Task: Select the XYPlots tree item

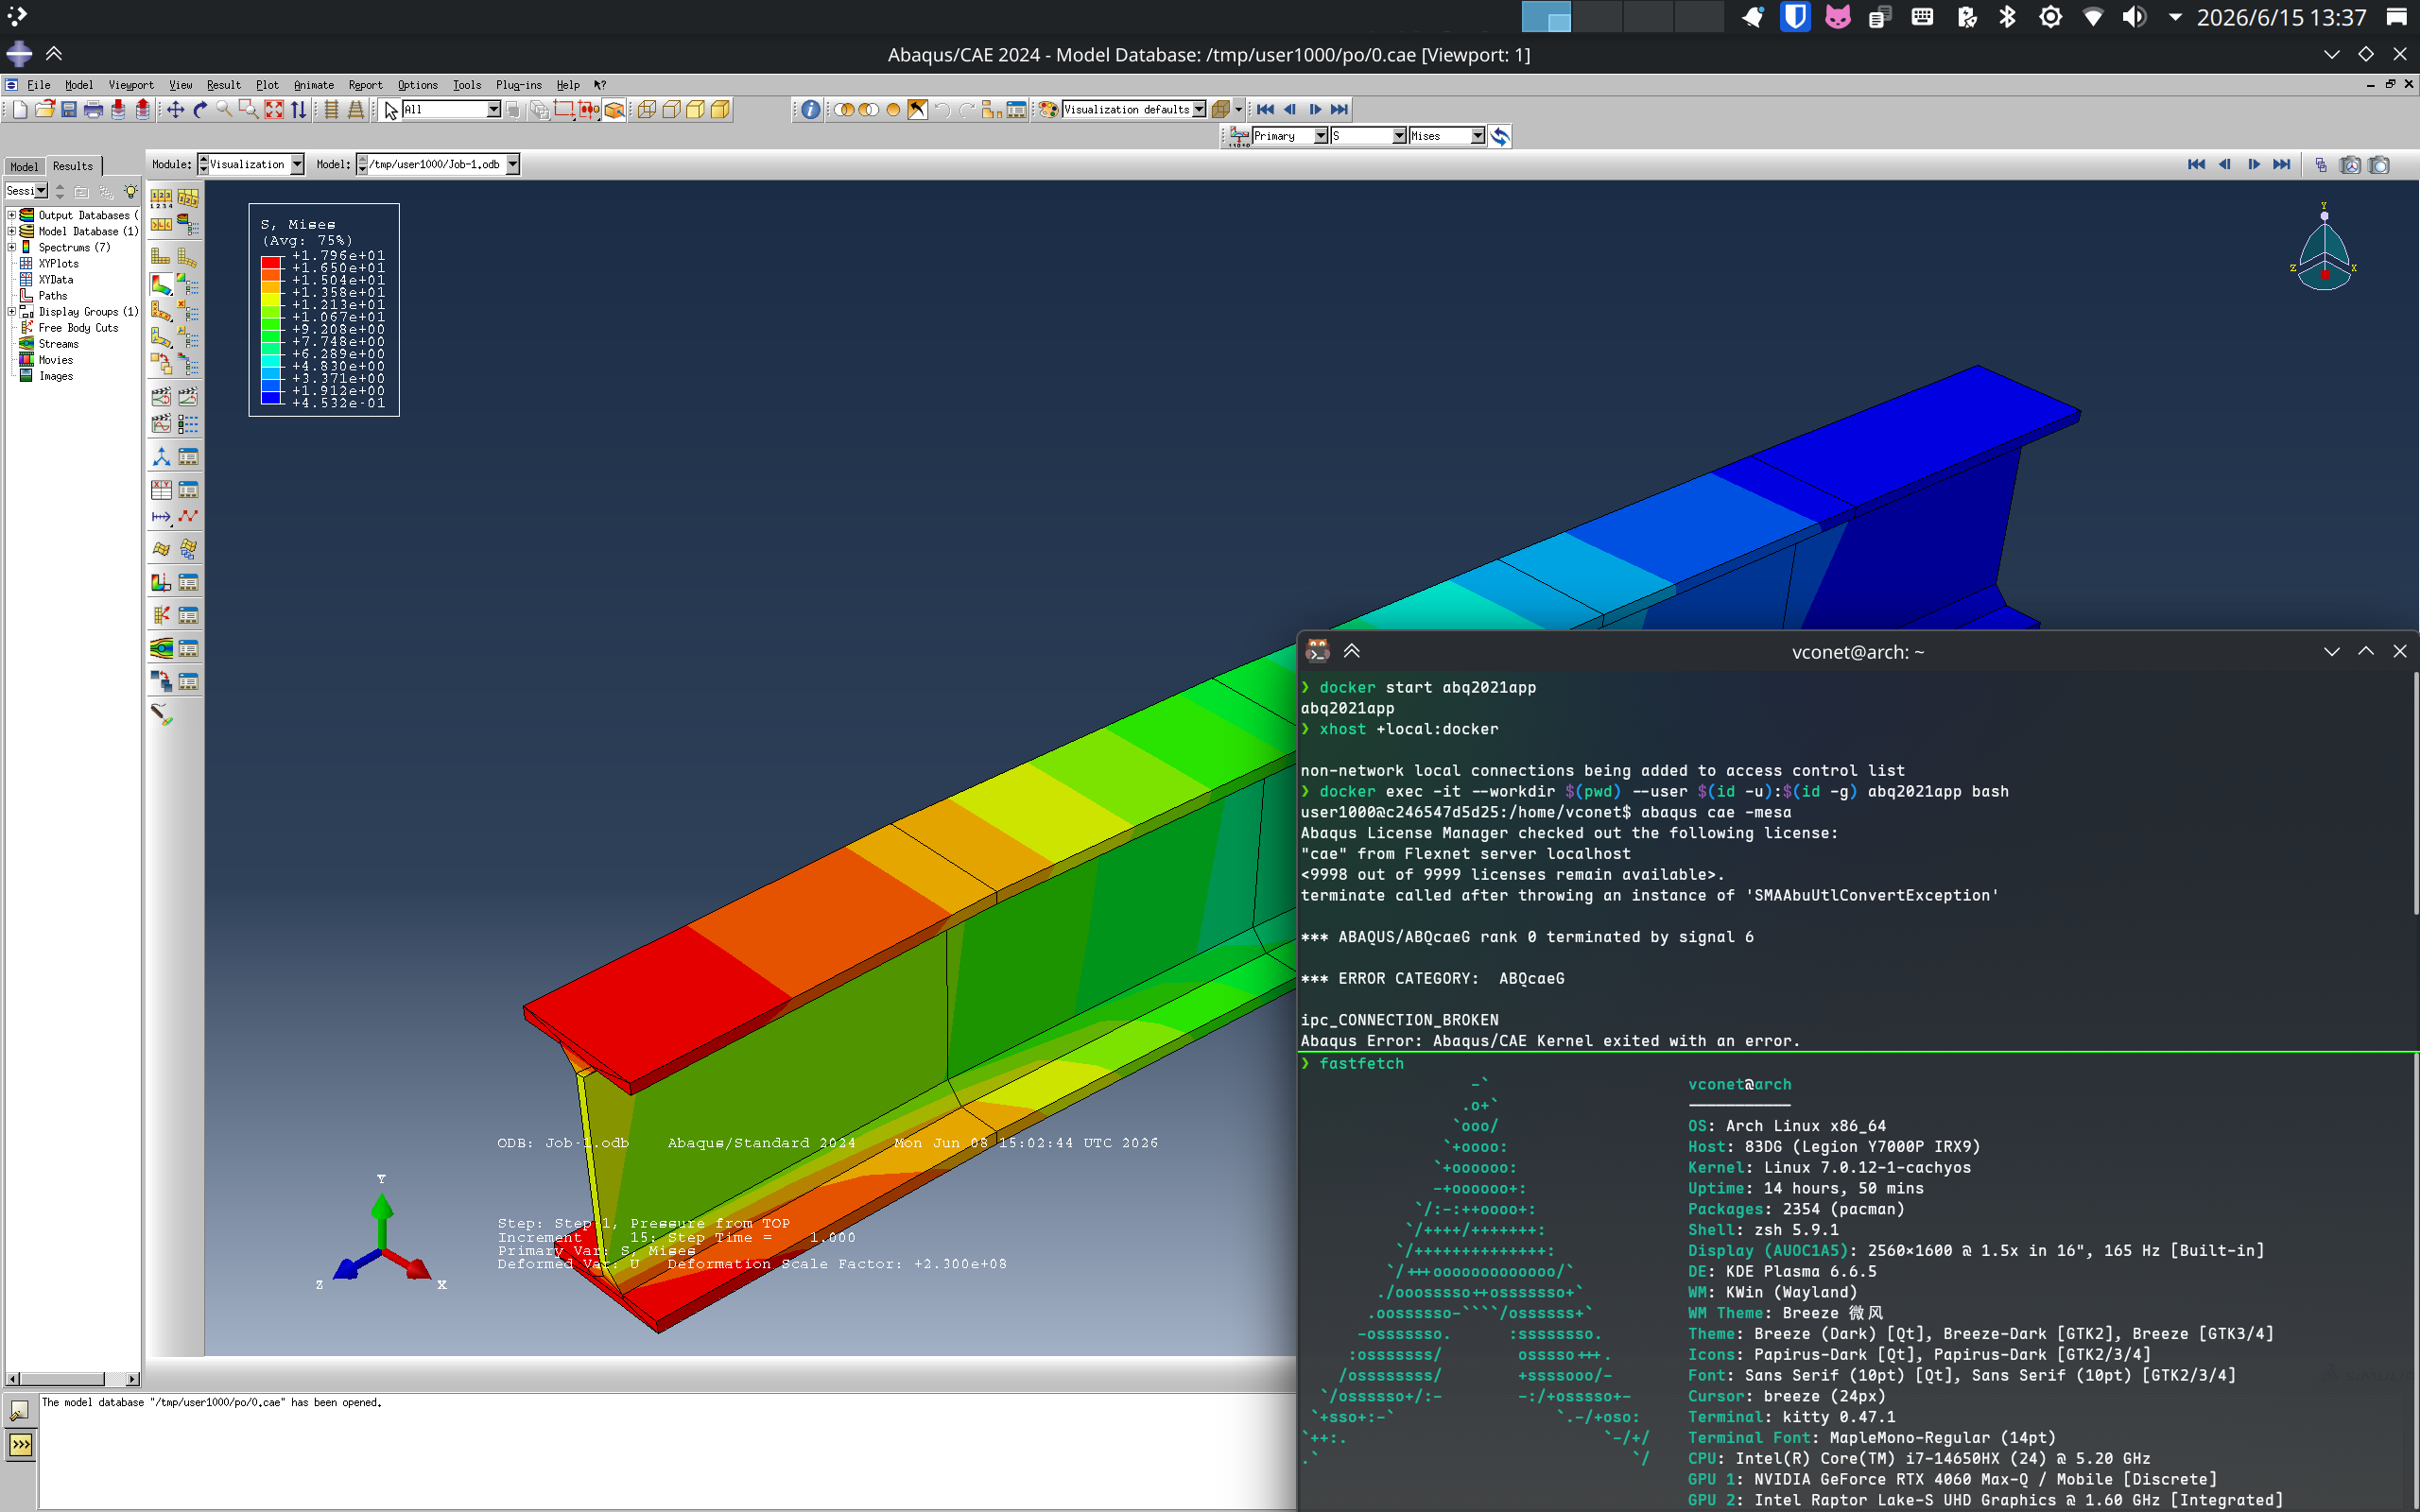Action: pos(58,263)
